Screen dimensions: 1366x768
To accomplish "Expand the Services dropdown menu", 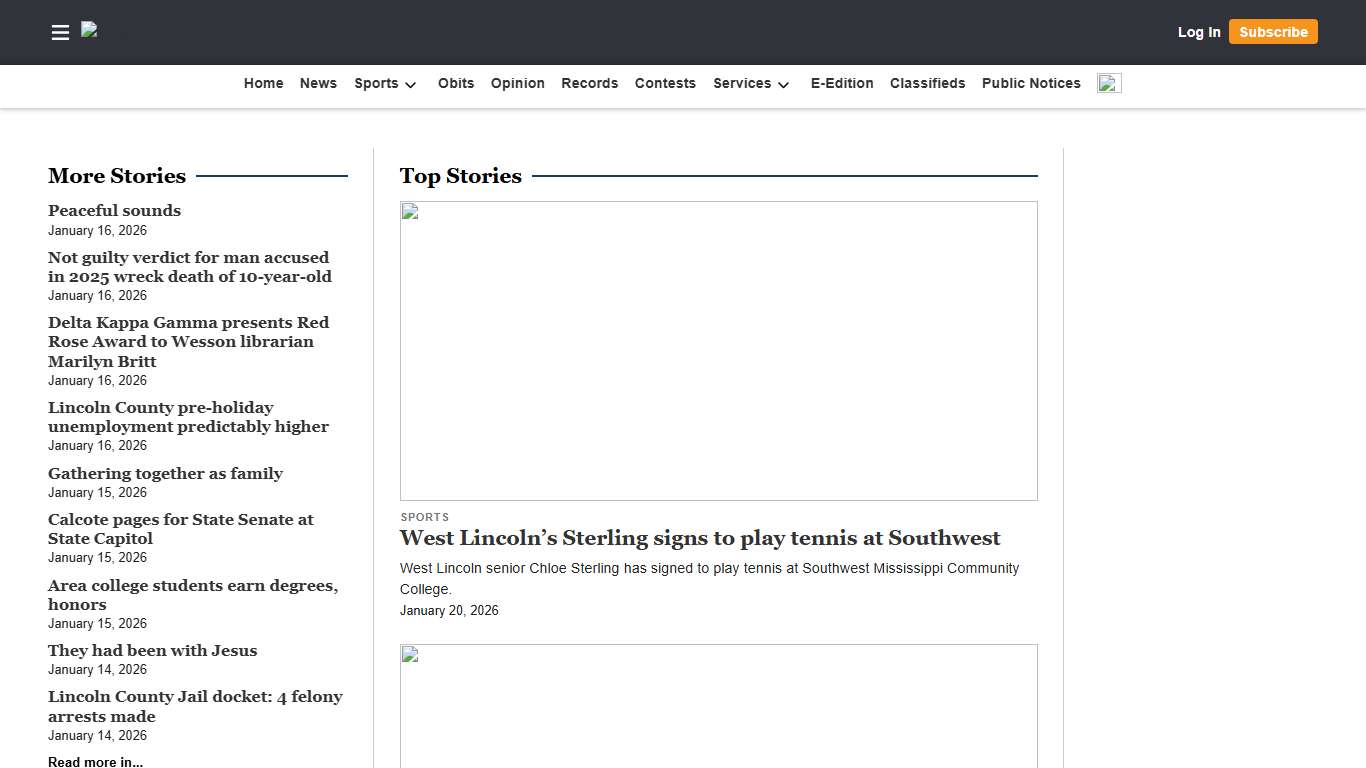I will click(x=751, y=84).
